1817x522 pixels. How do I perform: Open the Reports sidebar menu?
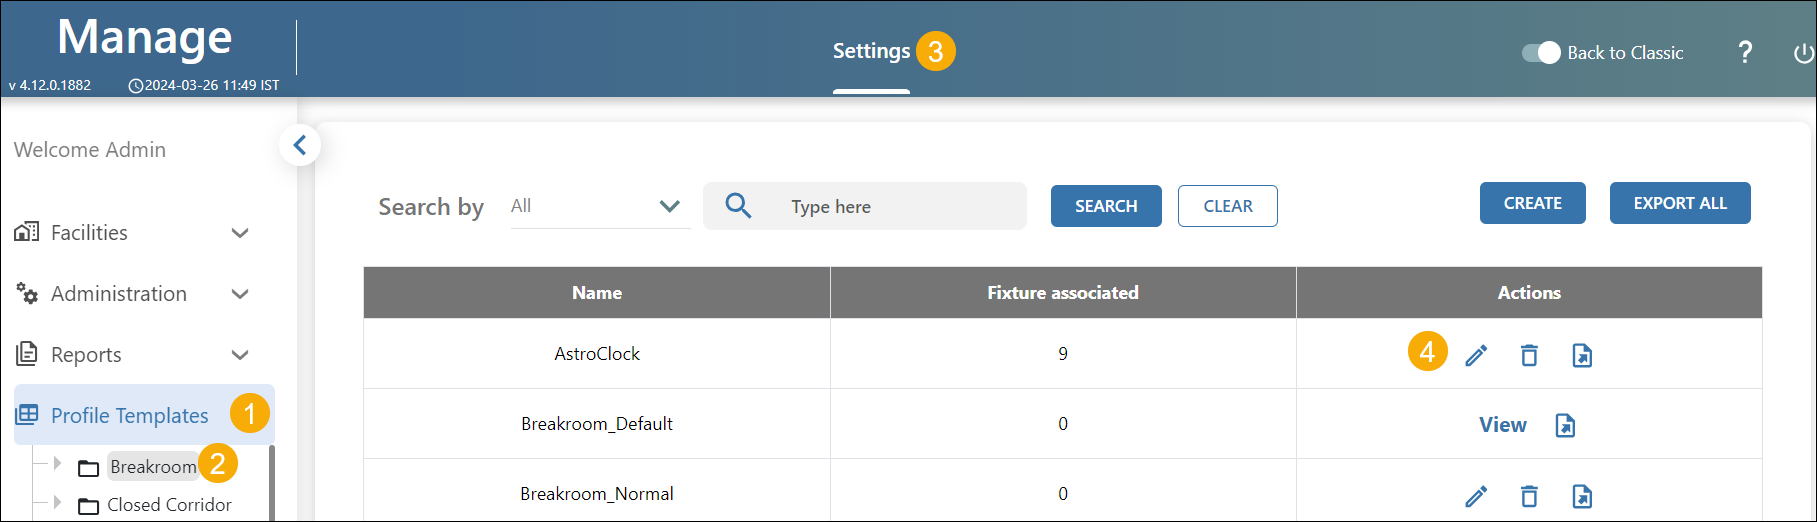(86, 354)
